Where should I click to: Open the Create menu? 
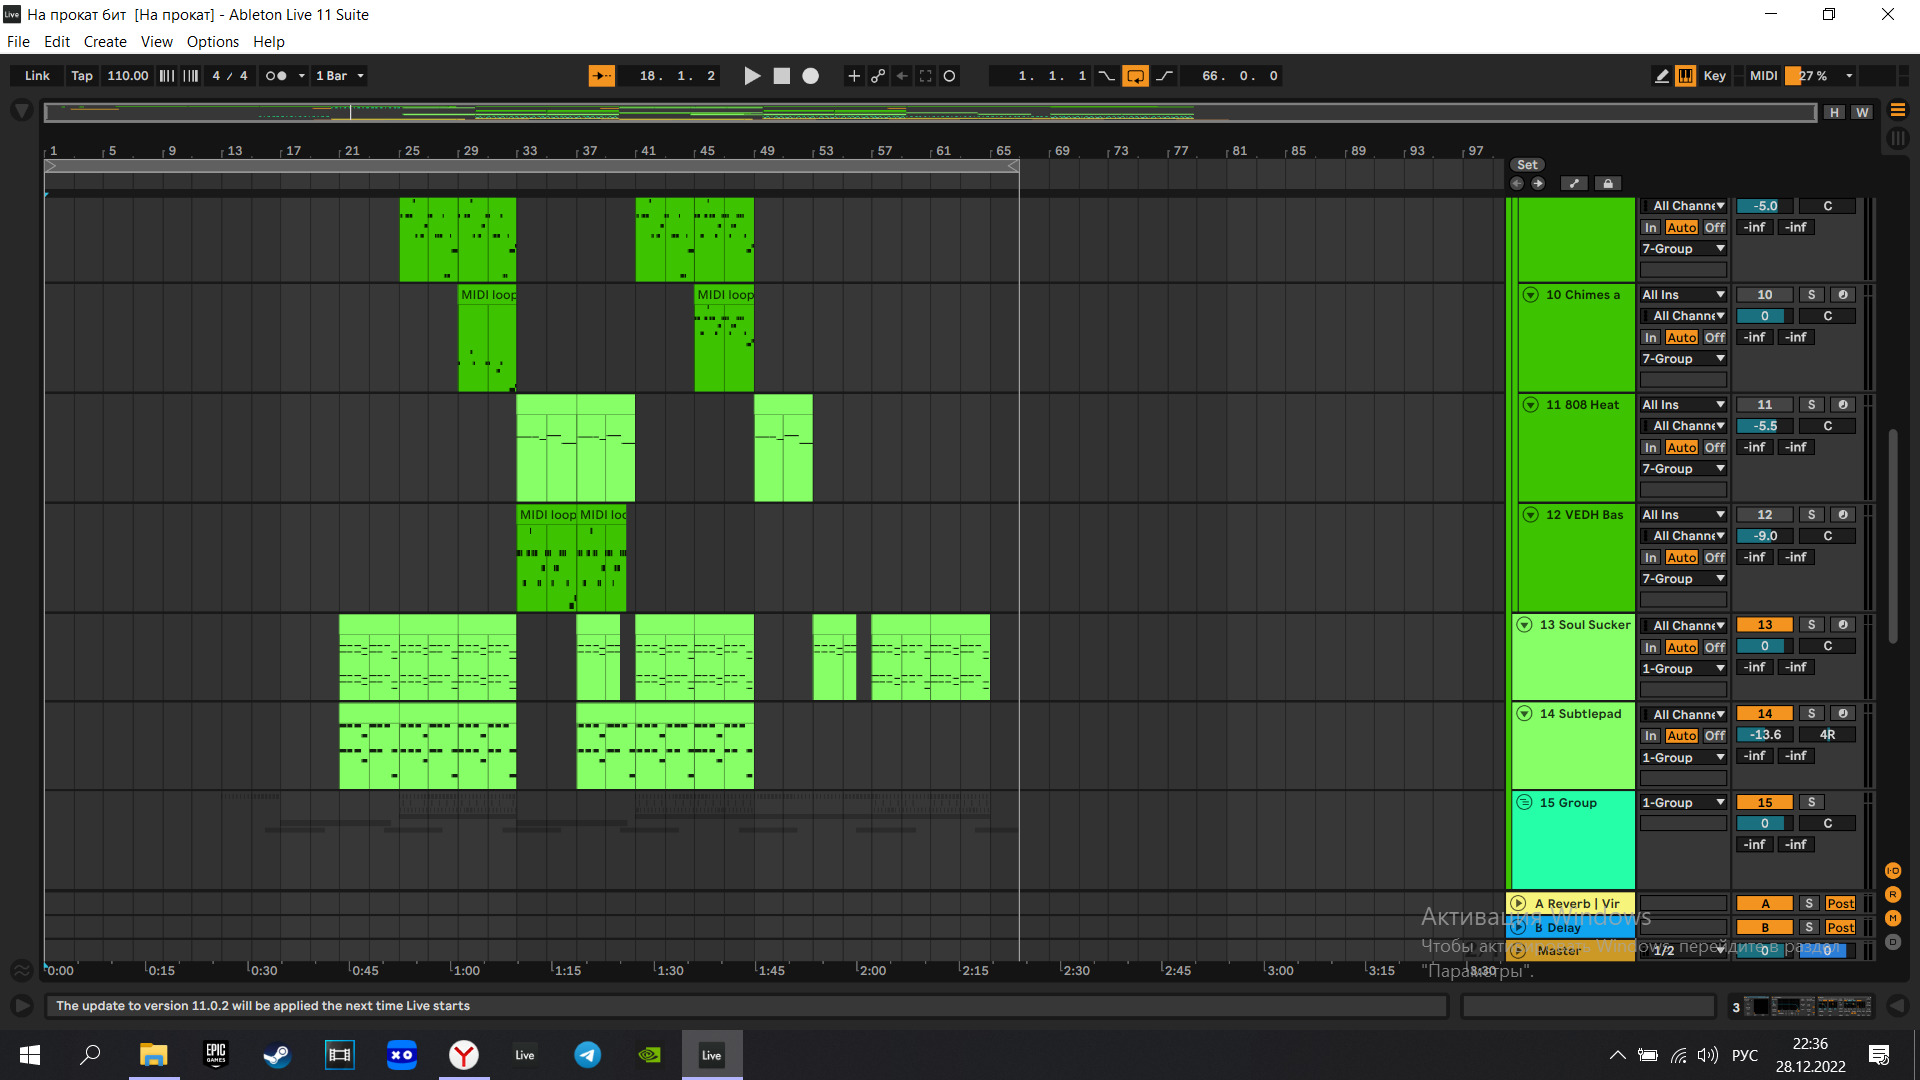[105, 42]
